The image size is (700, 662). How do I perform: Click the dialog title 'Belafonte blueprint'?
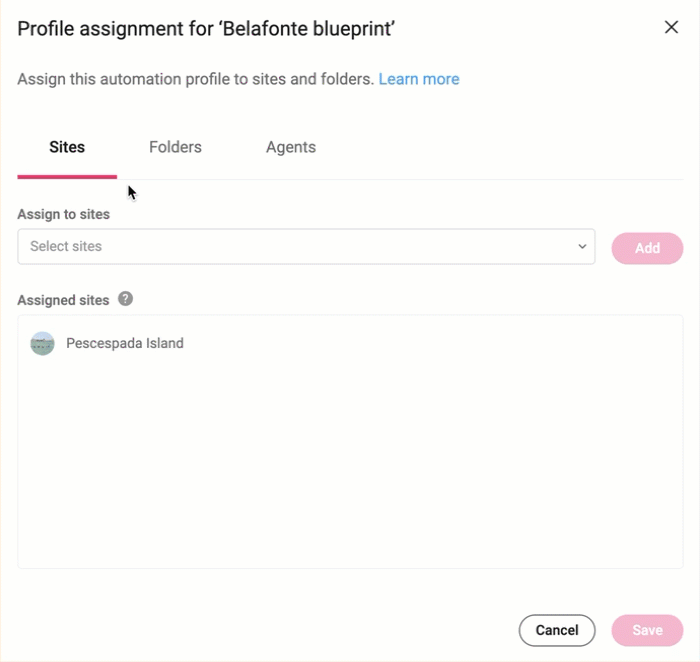(307, 29)
